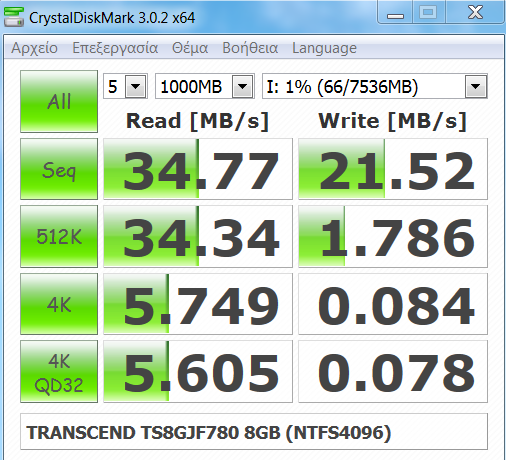This screenshot has width=506, height=460.
Task: Click the 4K write result 0.084
Action: pyautogui.click(x=393, y=304)
